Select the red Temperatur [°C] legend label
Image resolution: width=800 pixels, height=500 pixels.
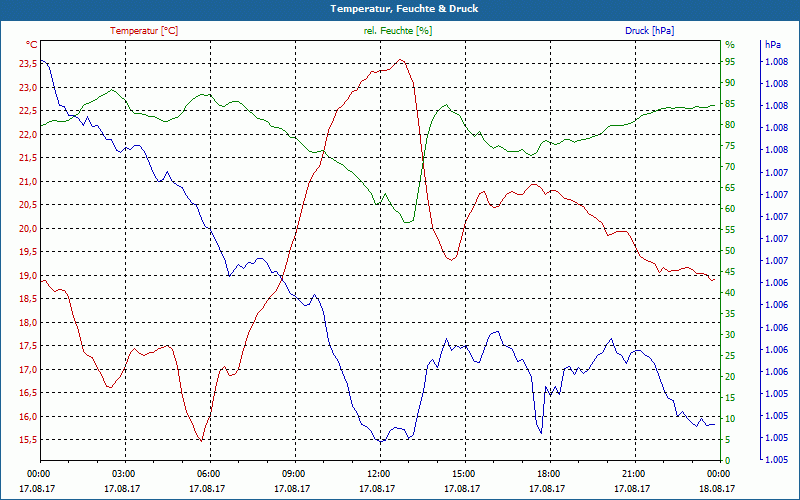tap(144, 31)
